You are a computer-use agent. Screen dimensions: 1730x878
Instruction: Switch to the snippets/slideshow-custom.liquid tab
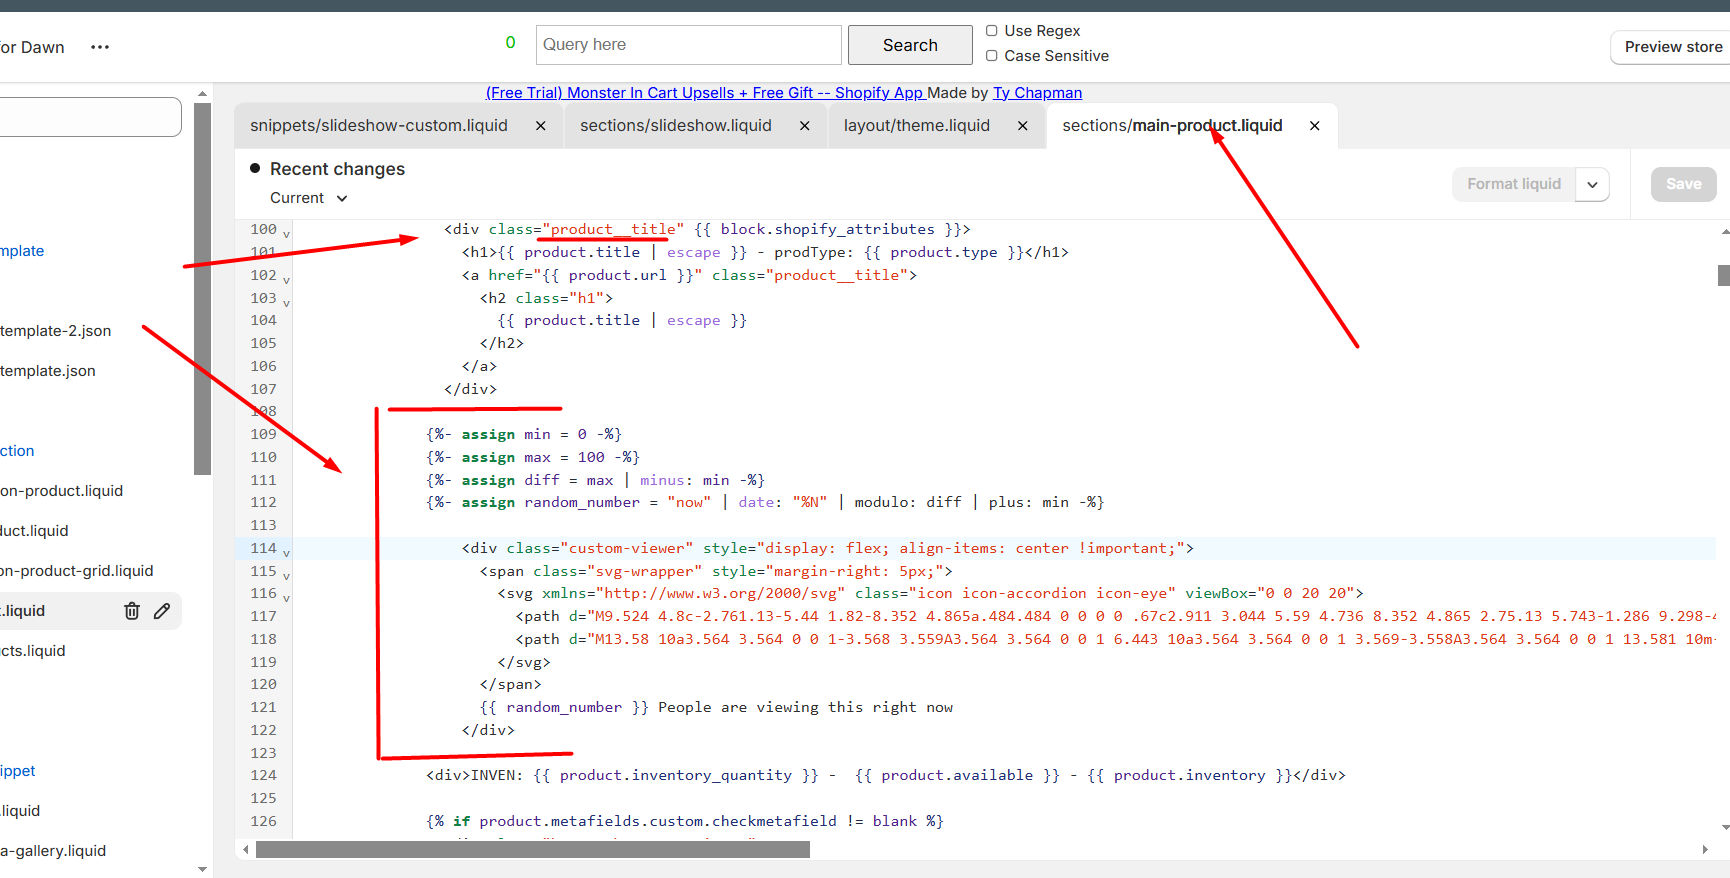379,126
